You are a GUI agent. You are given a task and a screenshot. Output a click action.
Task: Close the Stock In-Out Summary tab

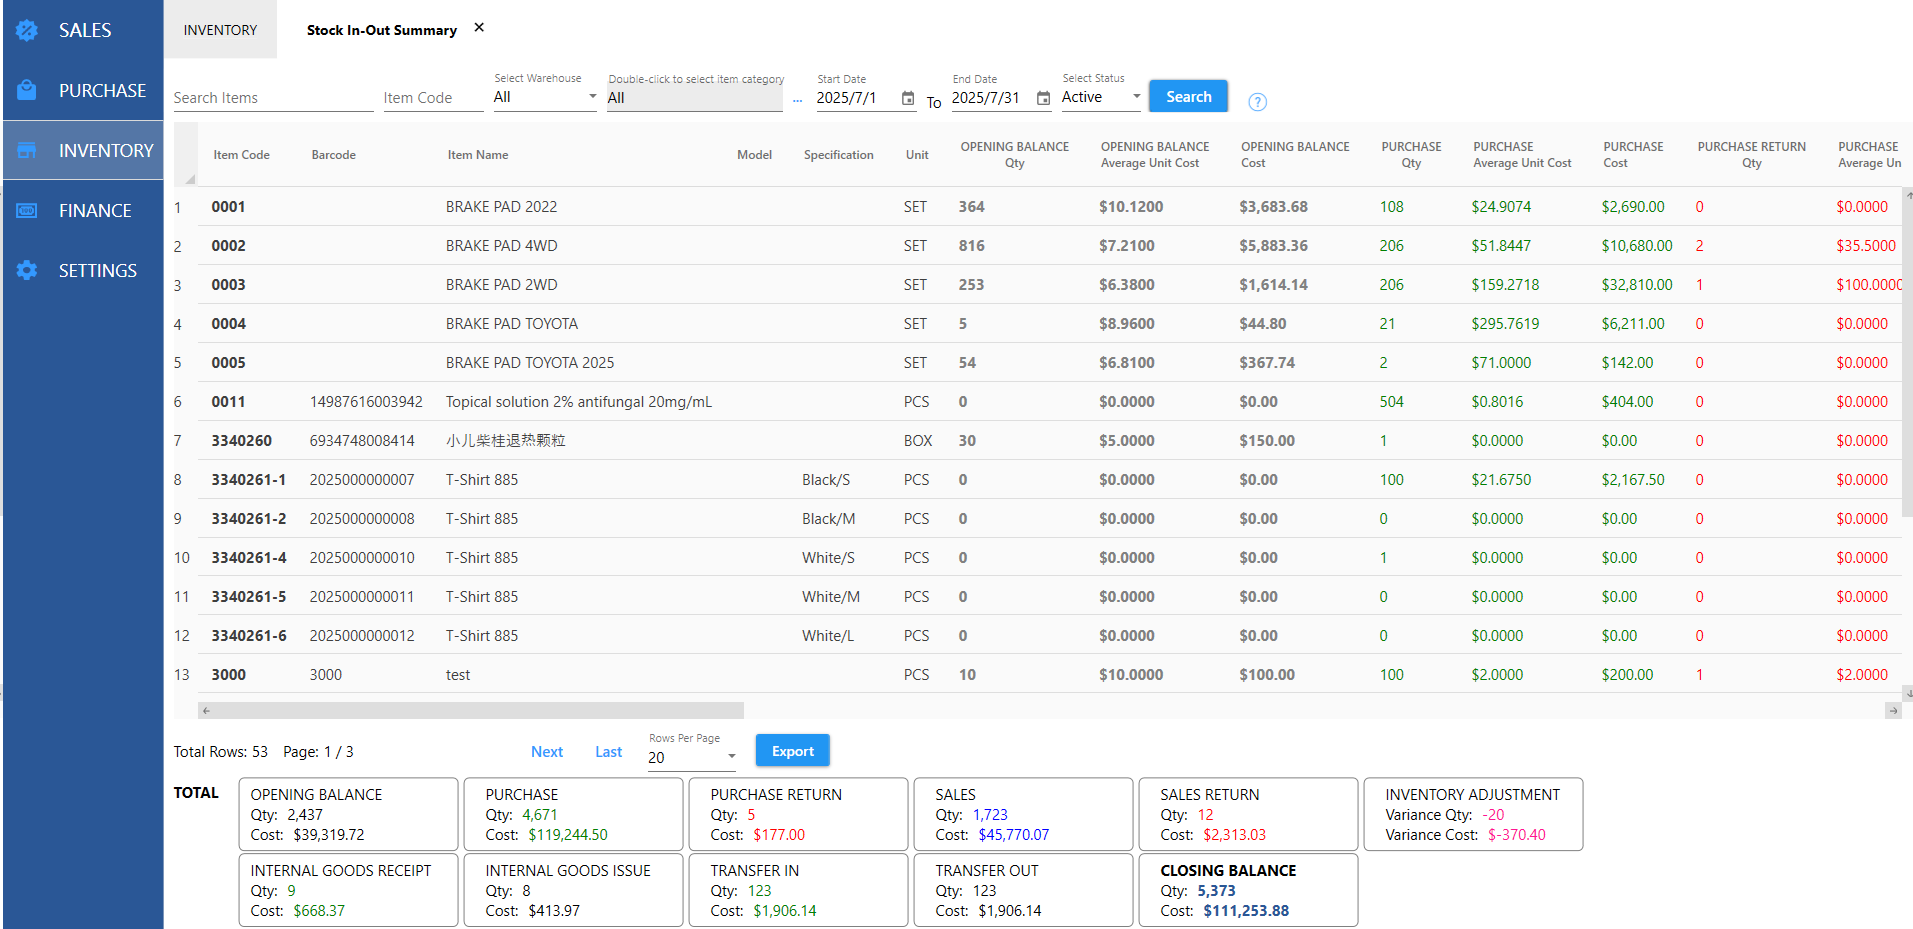pos(479,28)
